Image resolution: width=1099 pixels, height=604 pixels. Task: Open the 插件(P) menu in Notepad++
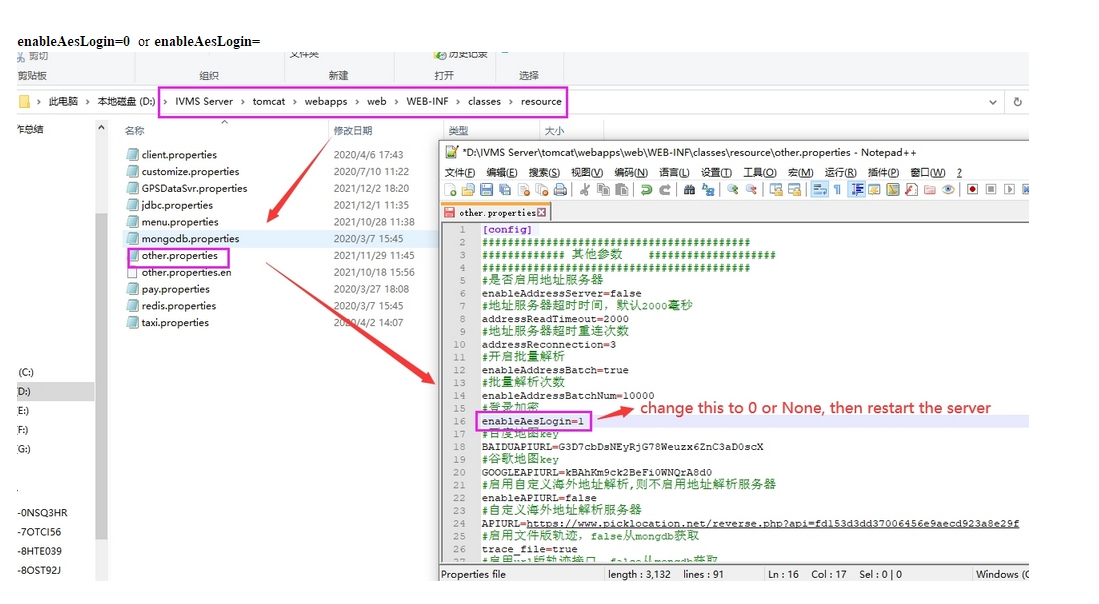click(x=883, y=172)
